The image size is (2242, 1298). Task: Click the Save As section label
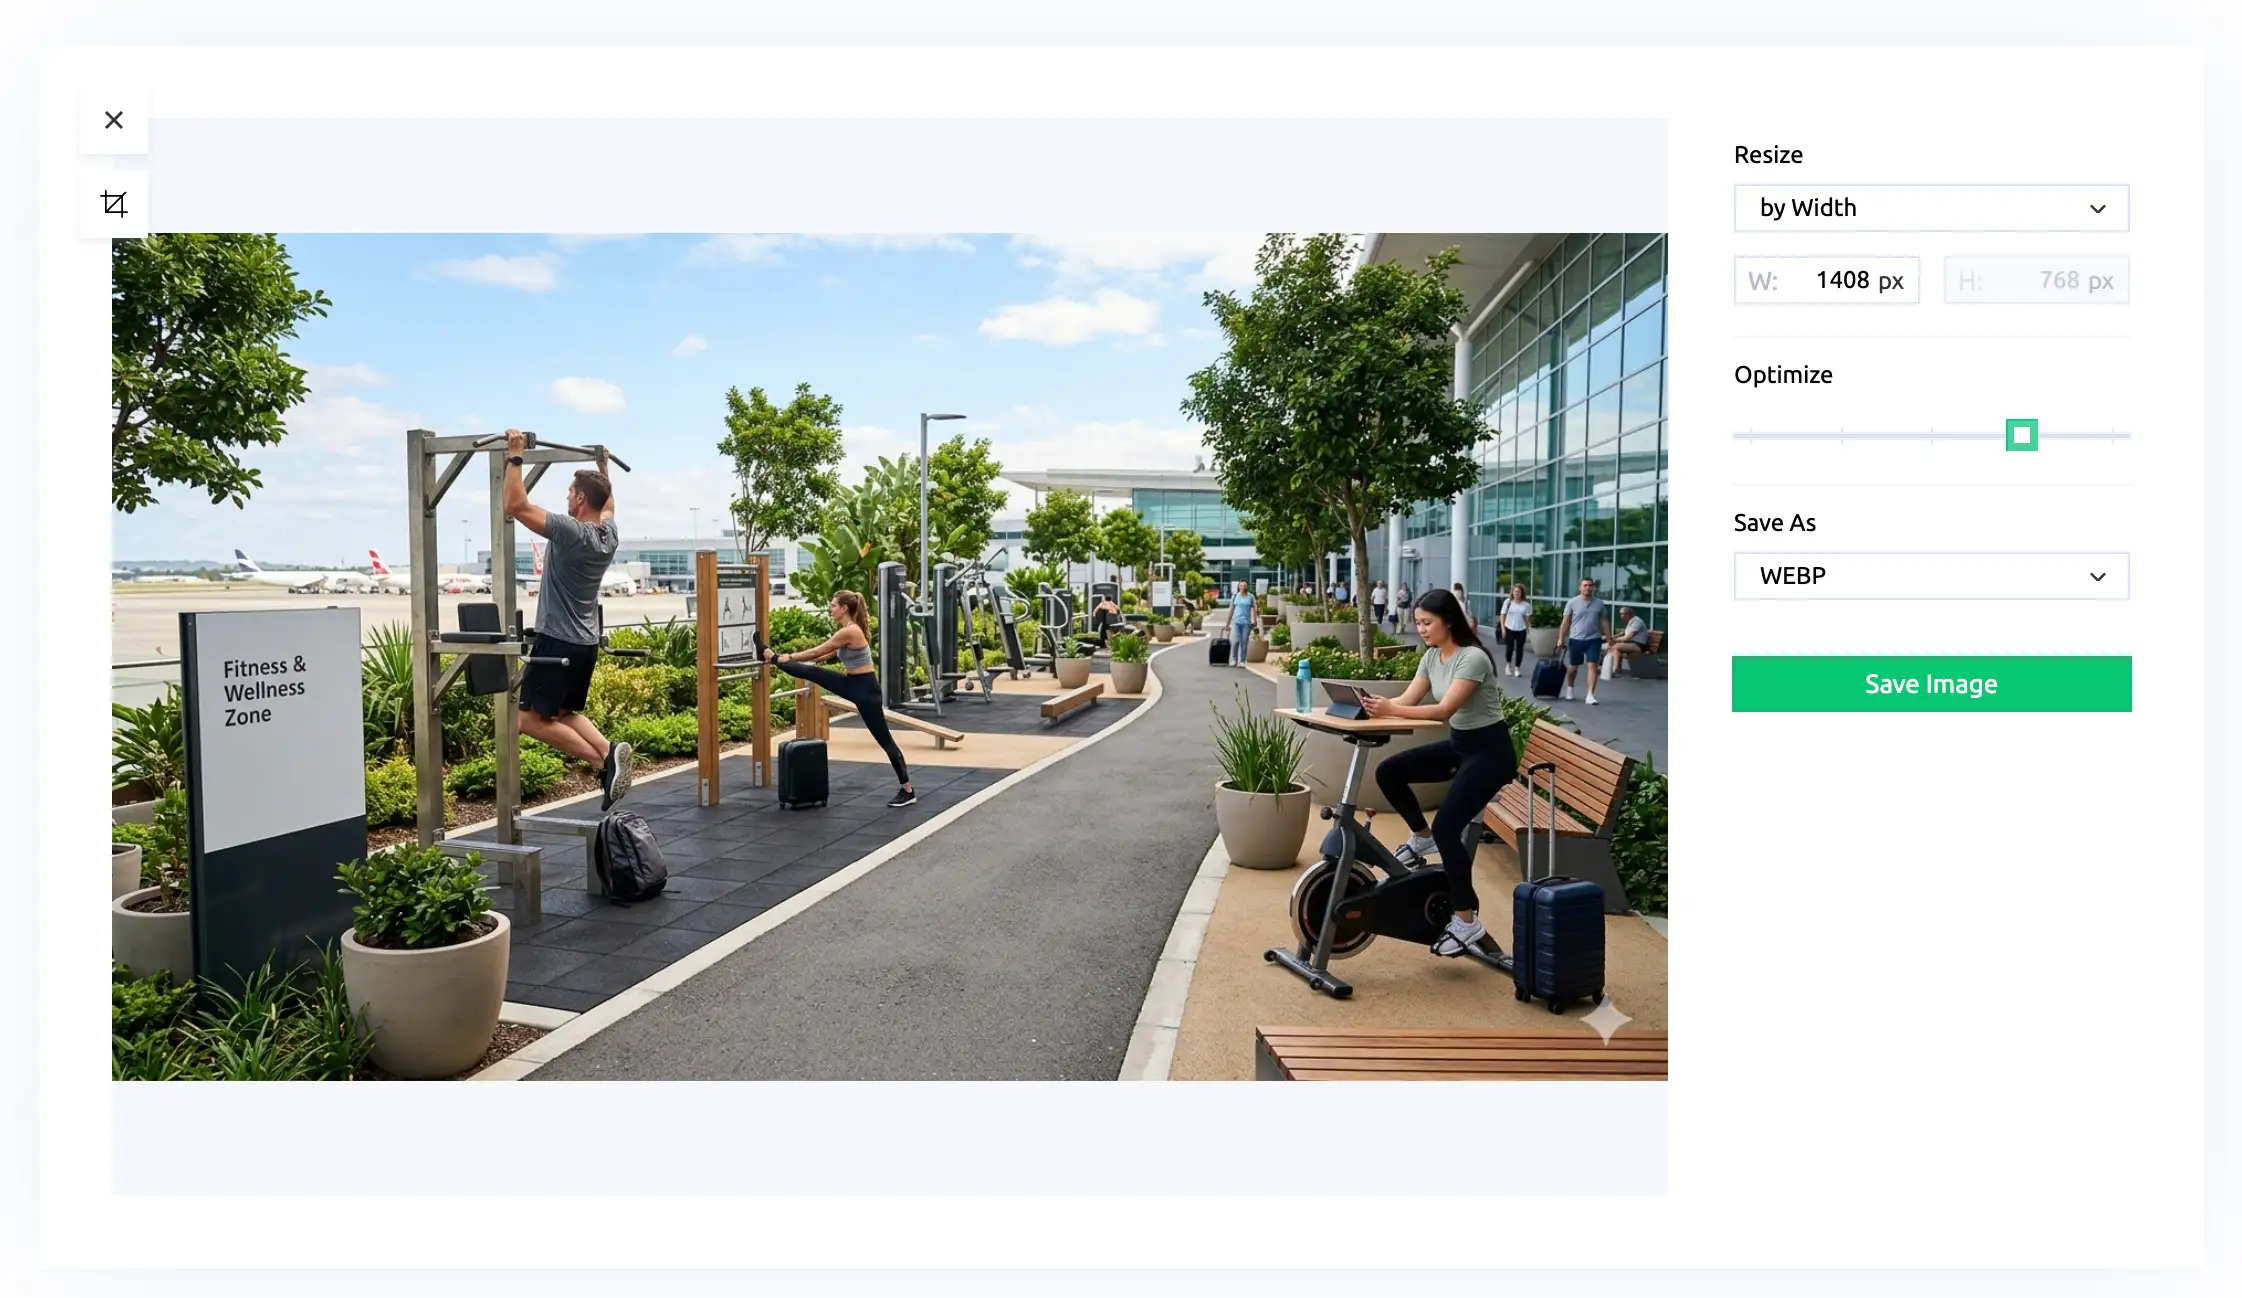(1774, 523)
